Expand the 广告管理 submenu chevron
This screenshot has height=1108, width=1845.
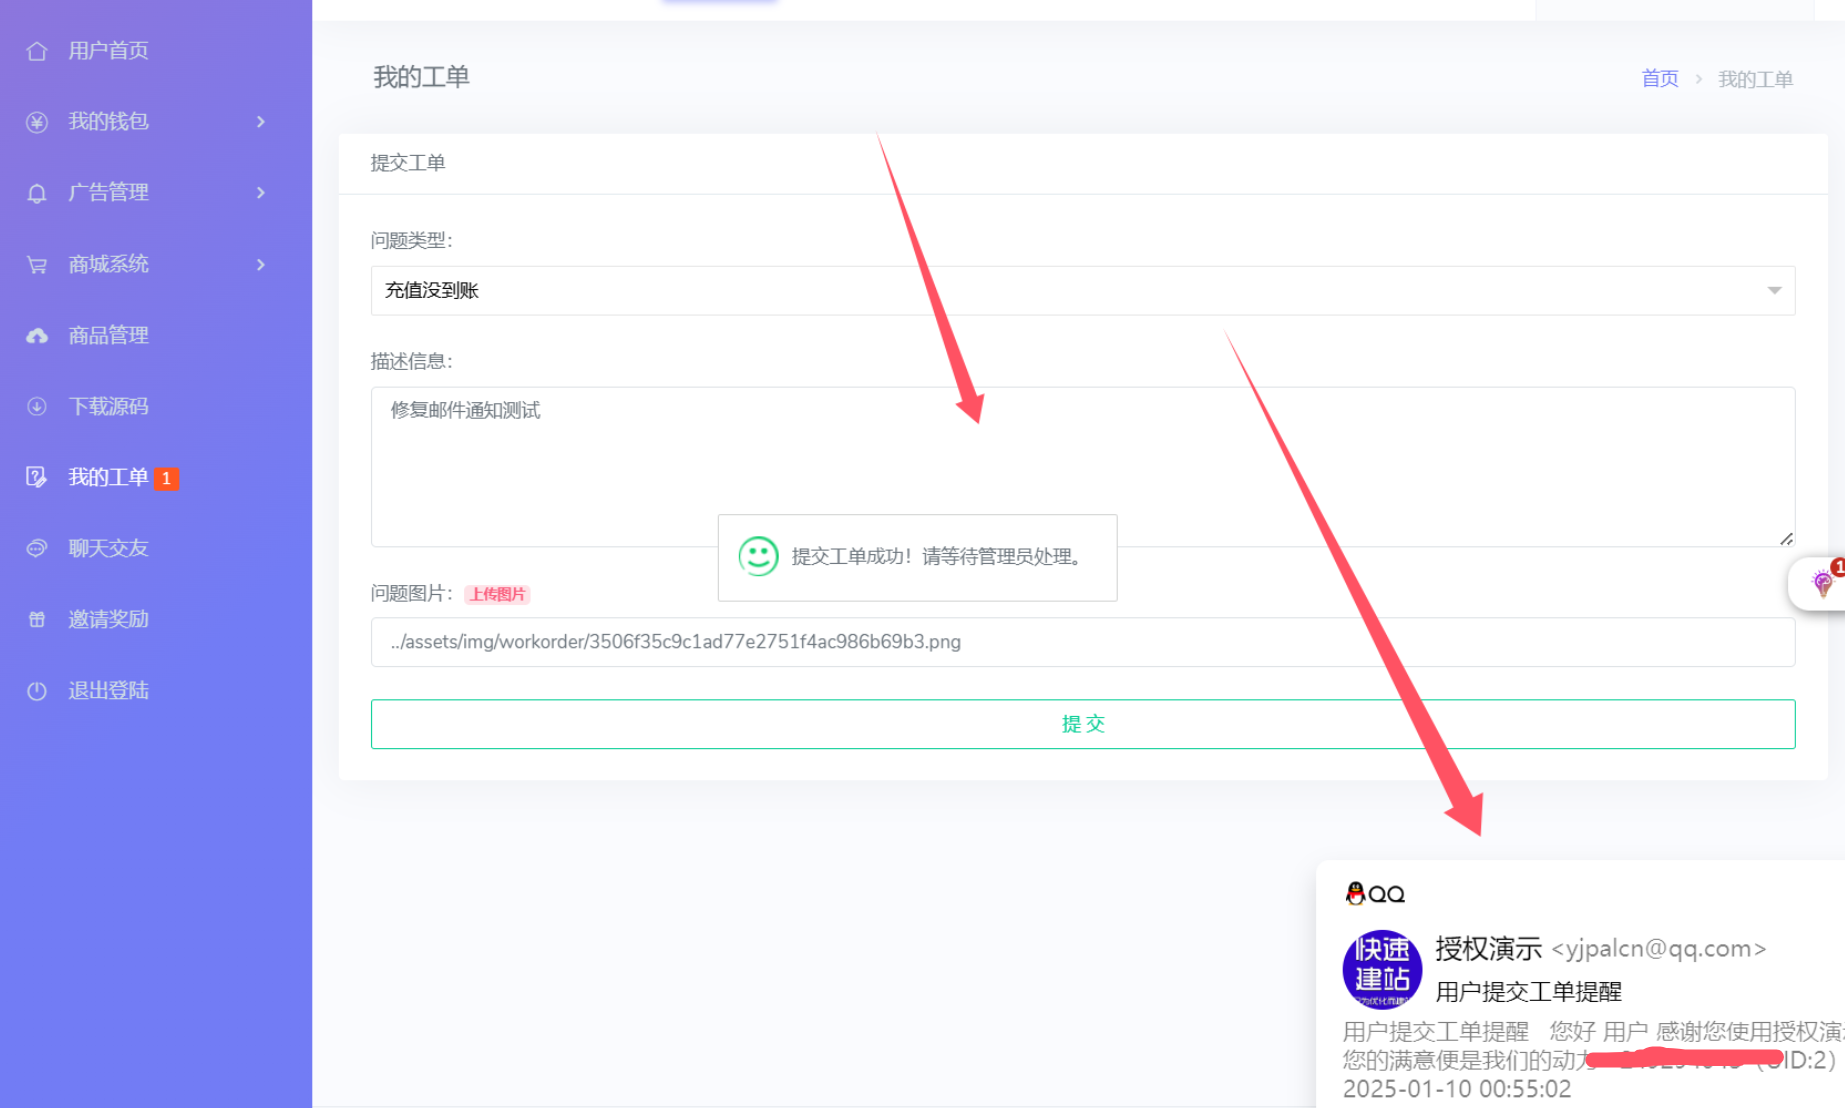point(261,193)
